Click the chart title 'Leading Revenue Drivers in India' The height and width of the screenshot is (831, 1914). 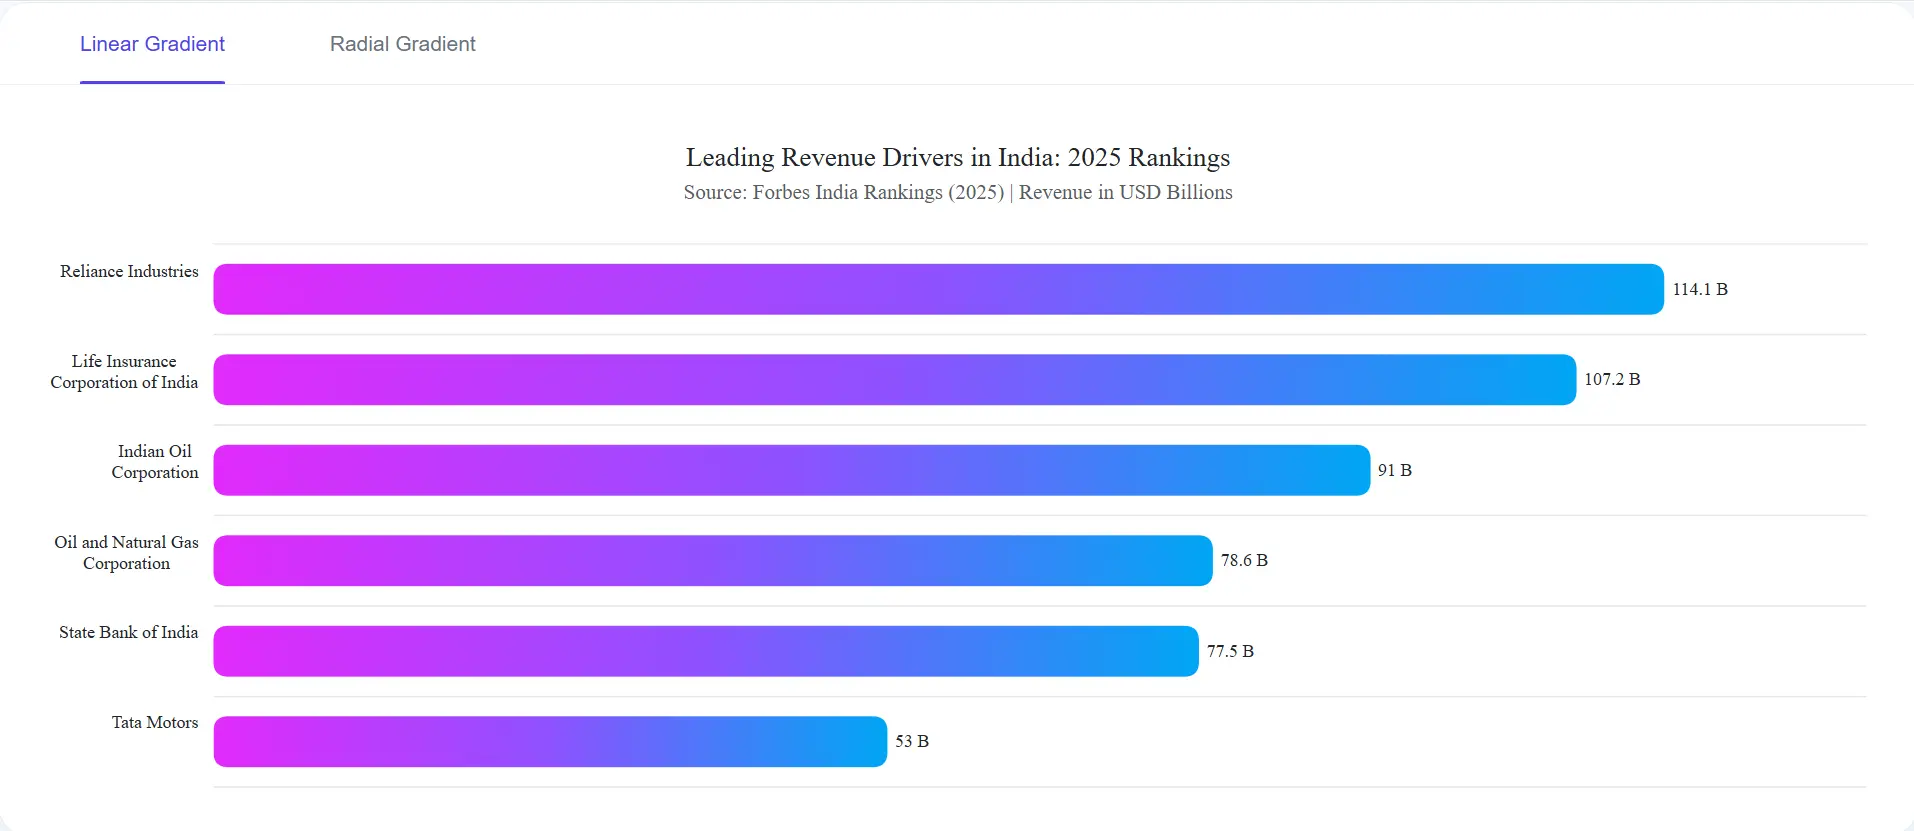coord(958,158)
